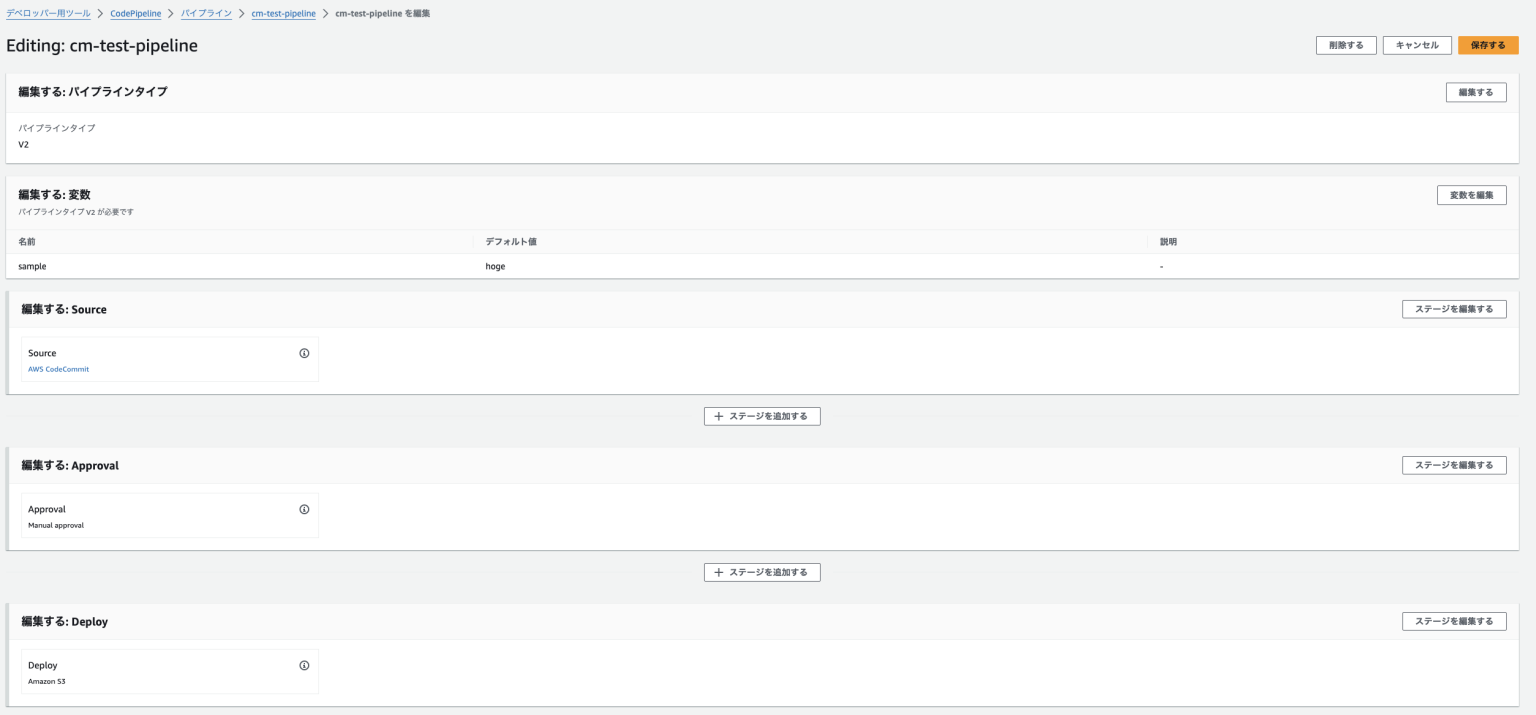Viewport: 1536px width, 715px height.
Task: Open the AWS CodeCommit provider link
Action: pyautogui.click(x=58, y=369)
